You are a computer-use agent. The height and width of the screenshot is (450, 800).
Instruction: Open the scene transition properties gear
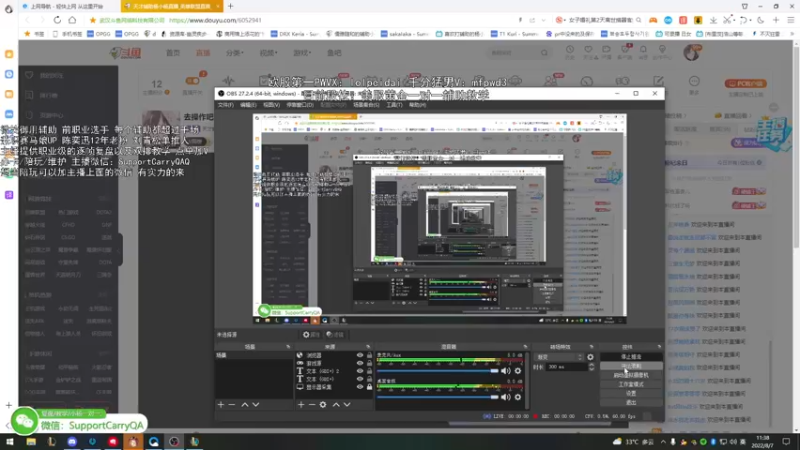pos(590,357)
